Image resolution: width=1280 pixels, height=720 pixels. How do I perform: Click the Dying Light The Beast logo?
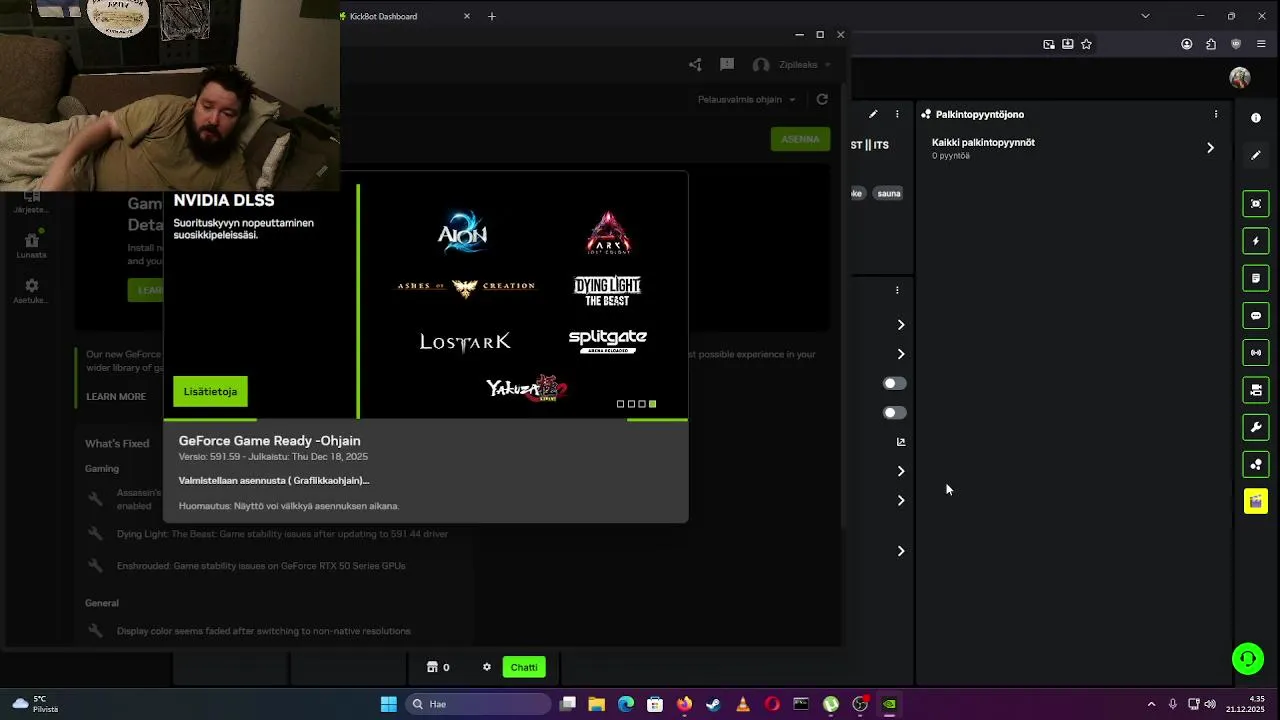pyautogui.click(x=607, y=291)
